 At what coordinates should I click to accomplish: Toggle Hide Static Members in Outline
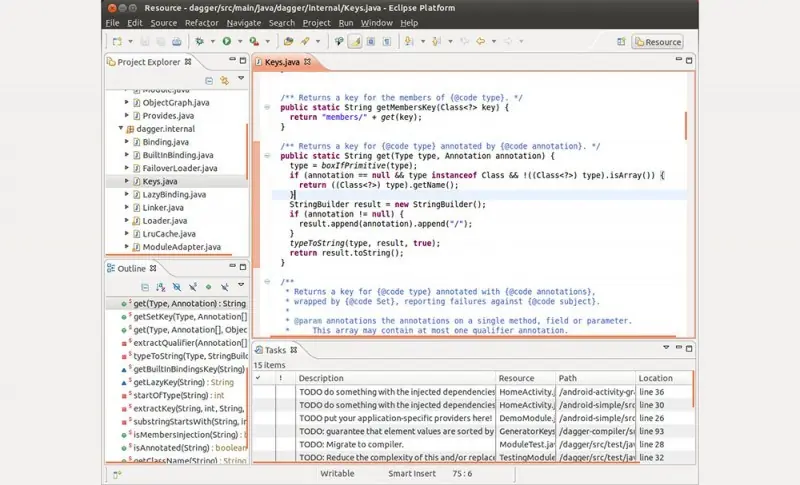(x=192, y=287)
